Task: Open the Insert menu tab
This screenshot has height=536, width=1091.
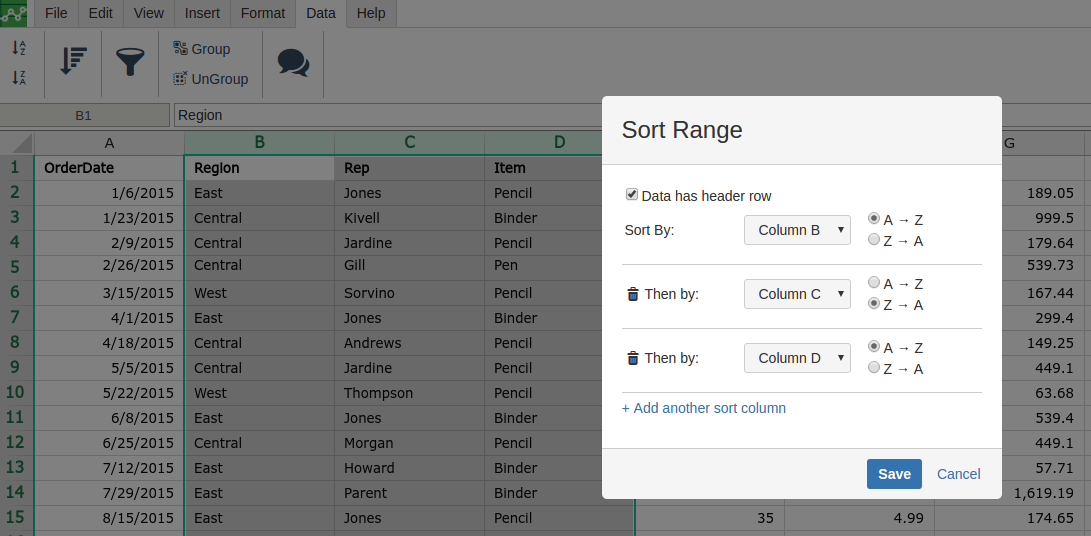Action: [203, 13]
